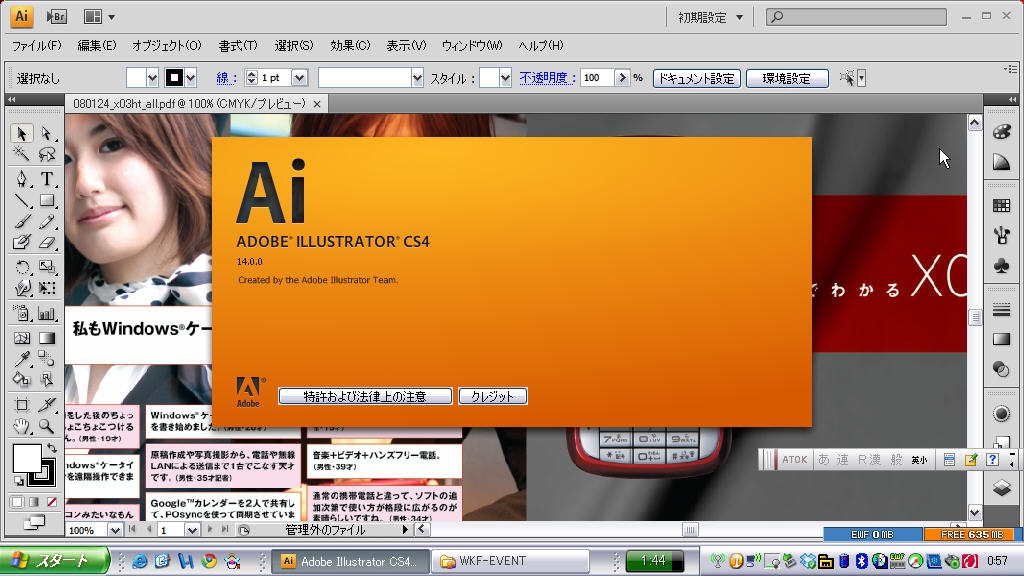Select the Hand tool
Viewport: 1024px width, 576px height.
click(x=22, y=426)
